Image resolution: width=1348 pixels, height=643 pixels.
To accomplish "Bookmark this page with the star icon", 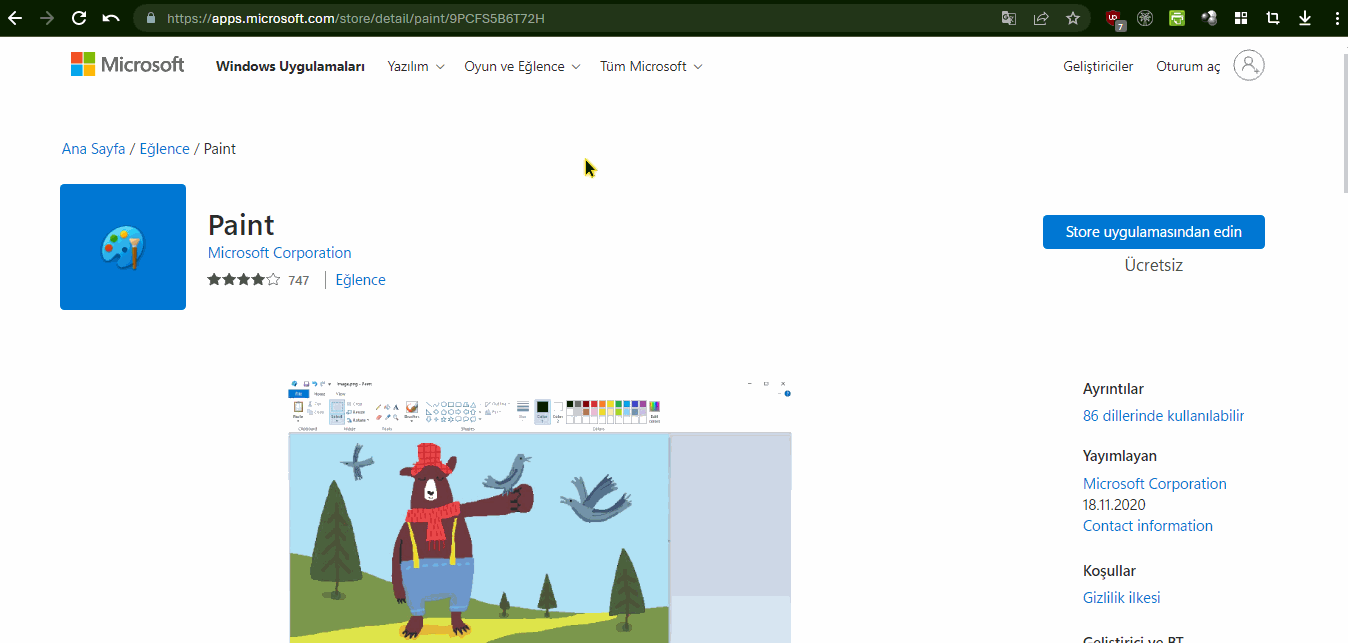I will click(x=1073, y=18).
